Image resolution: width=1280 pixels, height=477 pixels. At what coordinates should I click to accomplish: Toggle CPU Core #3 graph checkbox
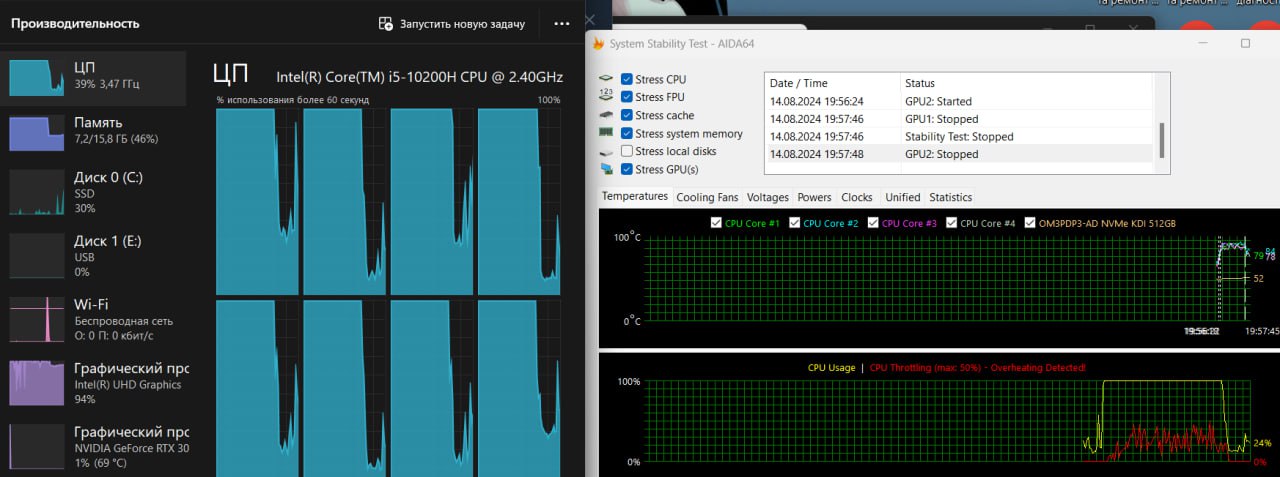(x=873, y=223)
